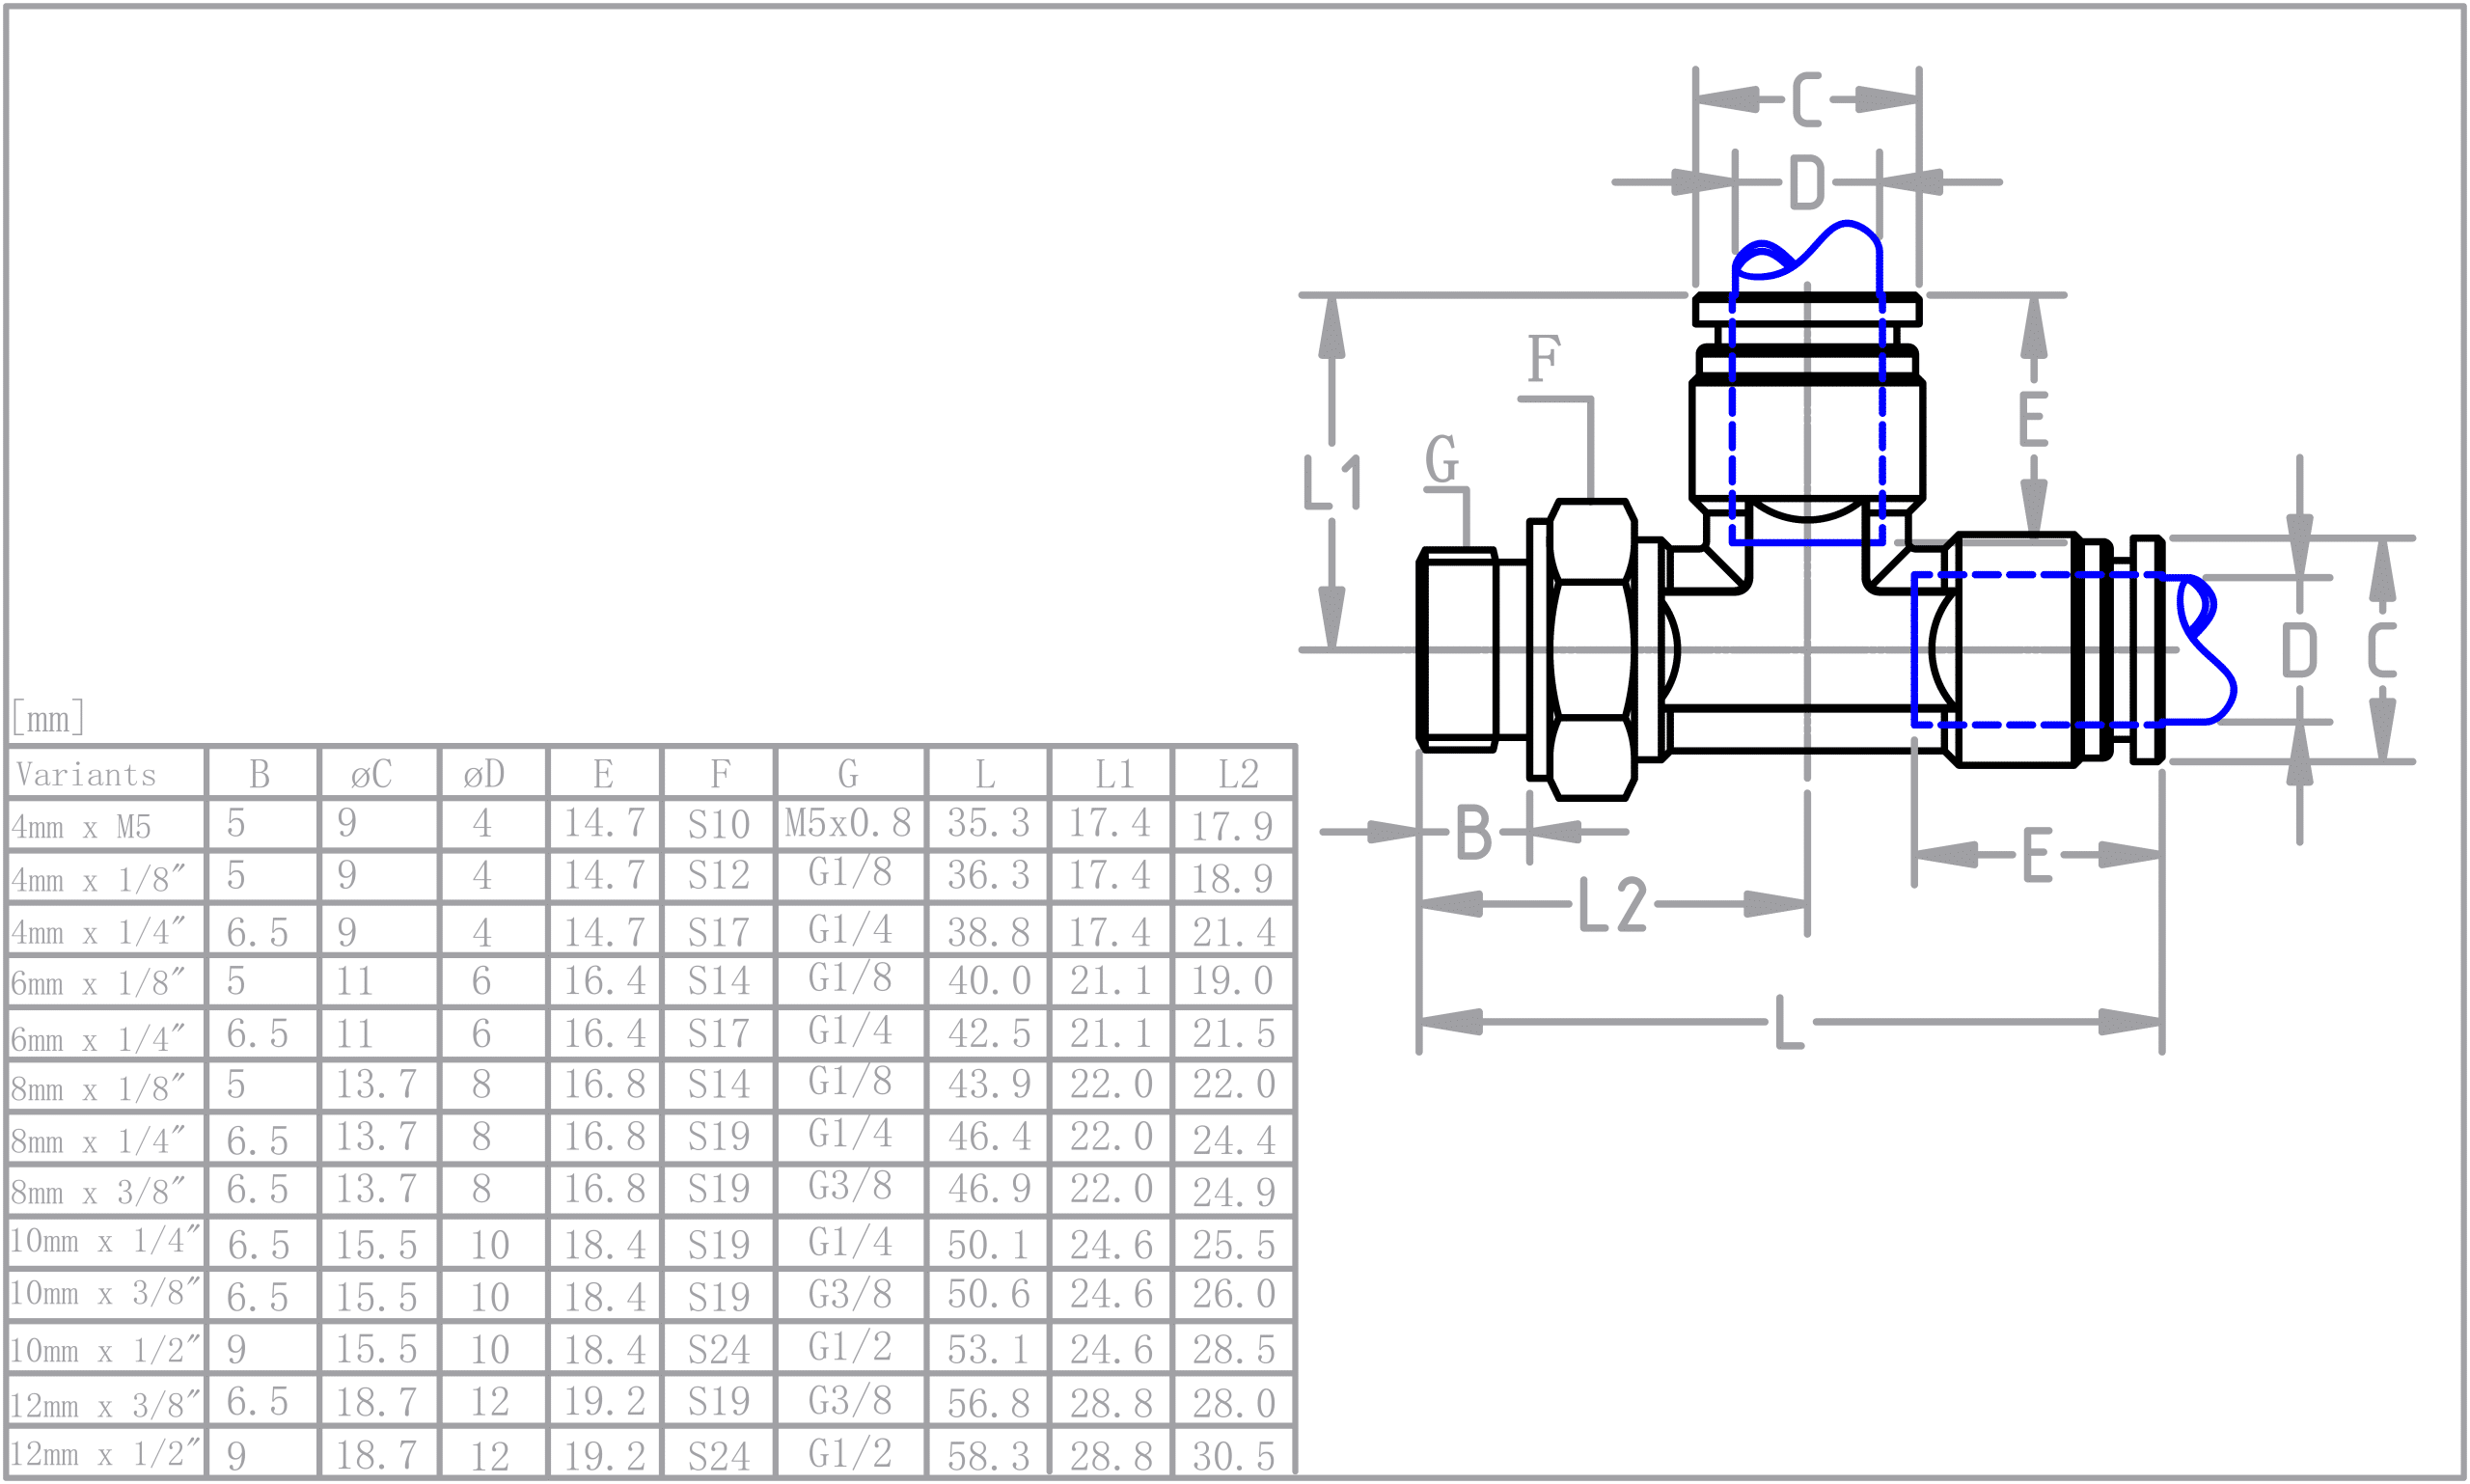Select the L2 column header in the table
The height and width of the screenshot is (1484, 2470).
(x=1238, y=774)
